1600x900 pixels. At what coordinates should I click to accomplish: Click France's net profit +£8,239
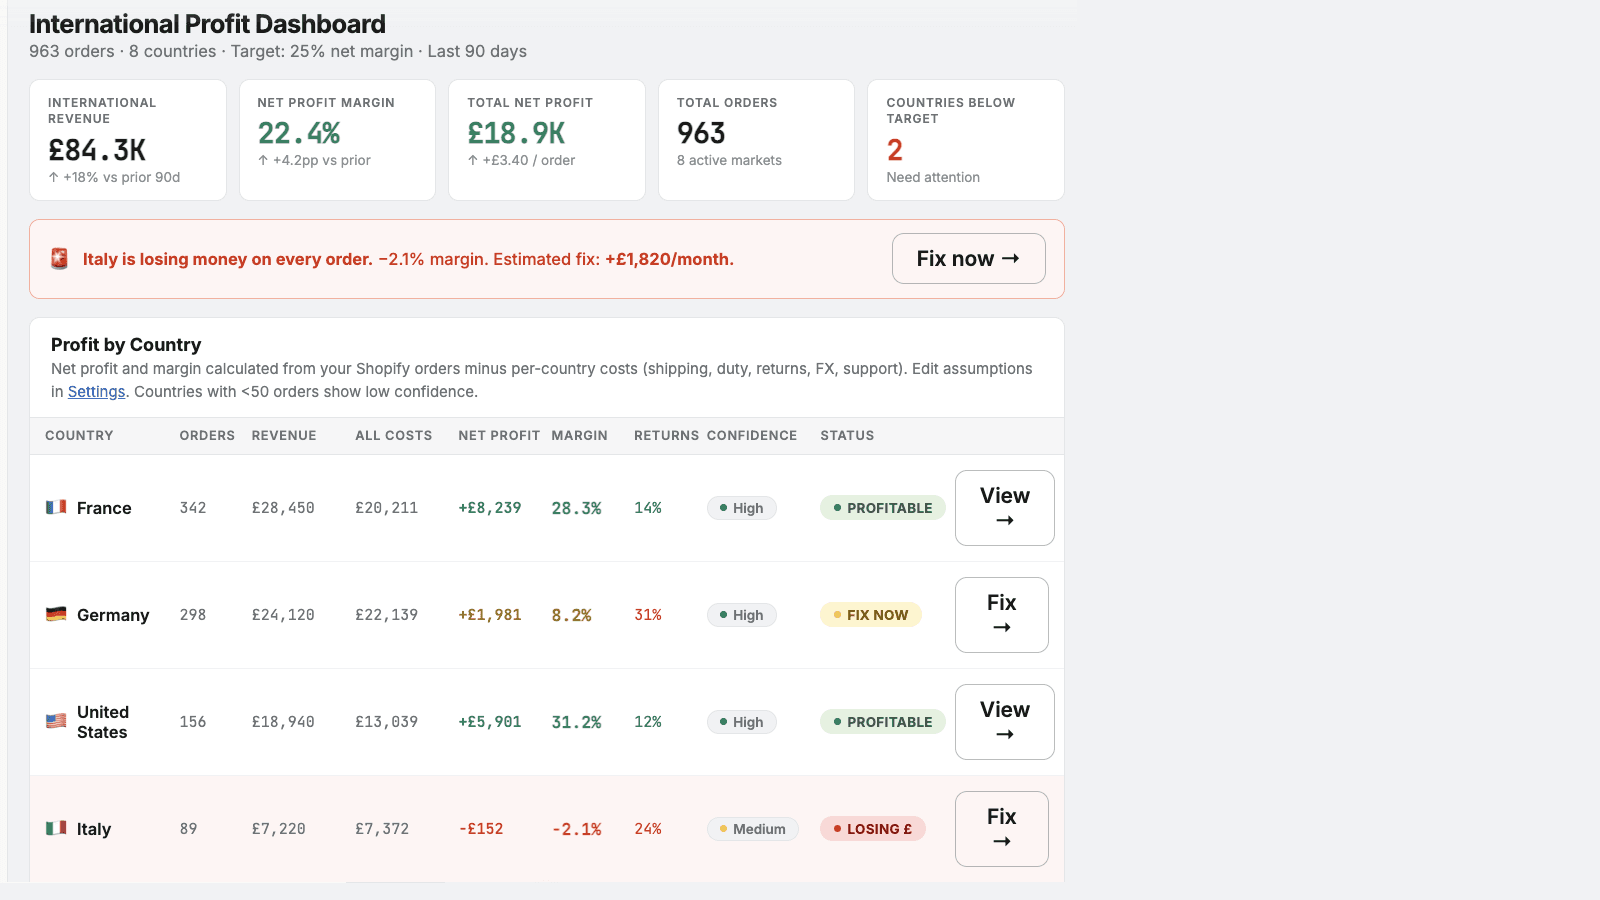(x=490, y=508)
